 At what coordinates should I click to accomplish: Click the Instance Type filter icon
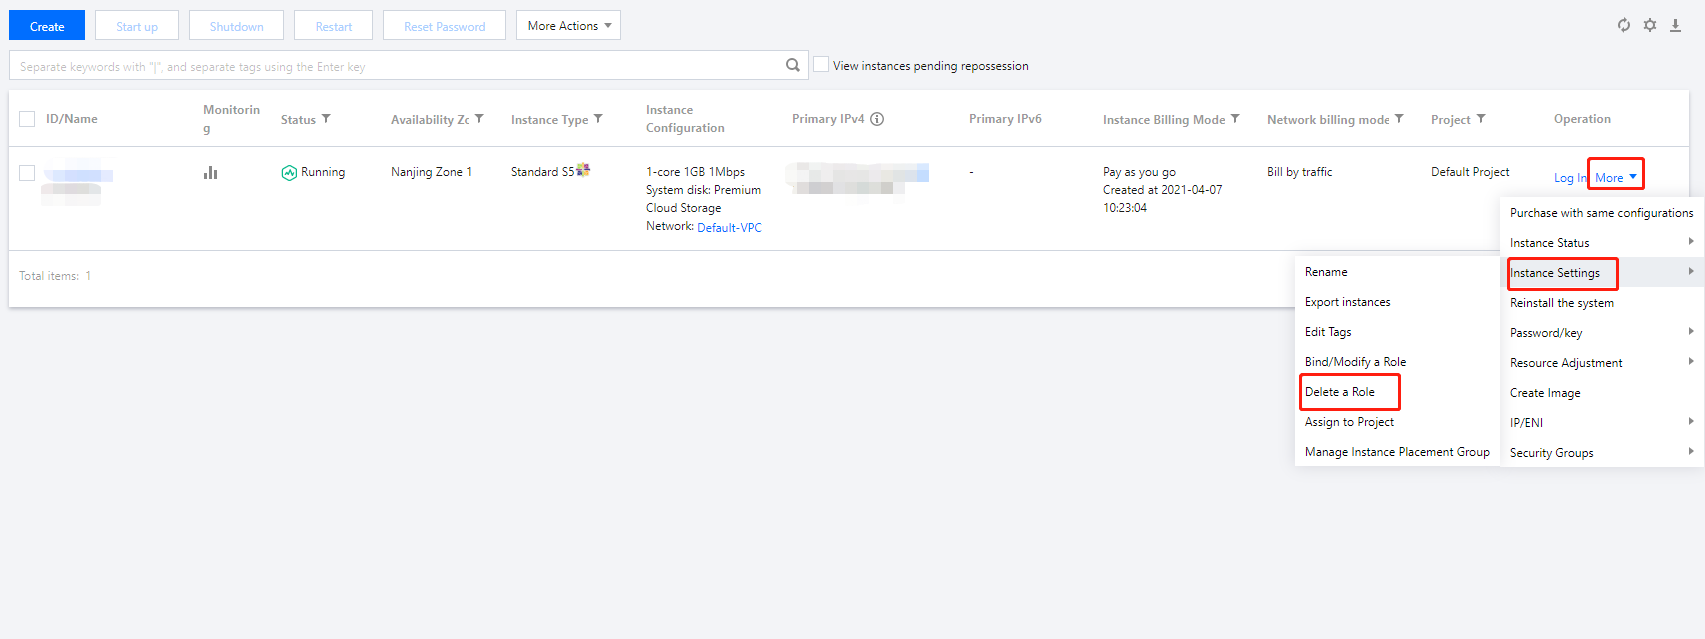pyautogui.click(x=598, y=119)
